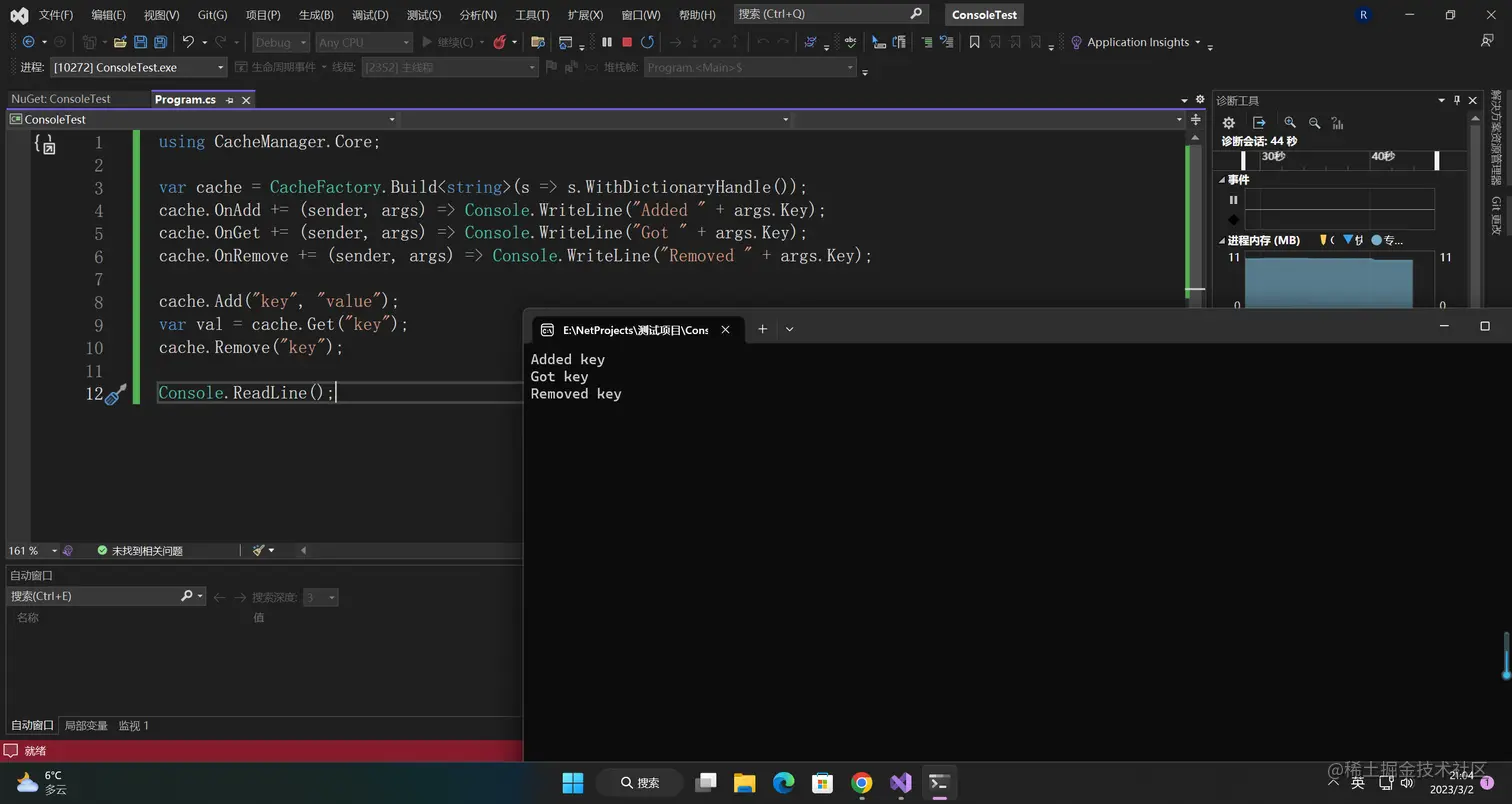Zoom in on the diagnostic timeline
The width and height of the screenshot is (1512, 804).
point(1290,123)
